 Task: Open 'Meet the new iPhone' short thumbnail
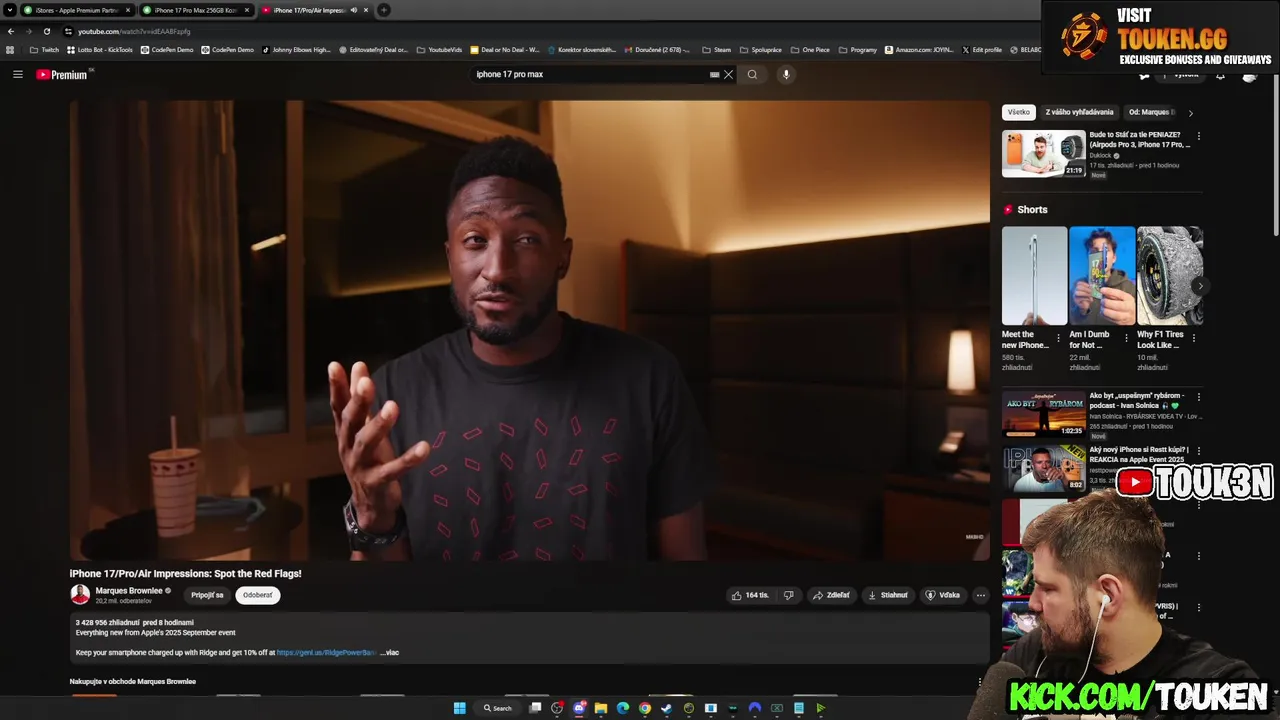1034,276
